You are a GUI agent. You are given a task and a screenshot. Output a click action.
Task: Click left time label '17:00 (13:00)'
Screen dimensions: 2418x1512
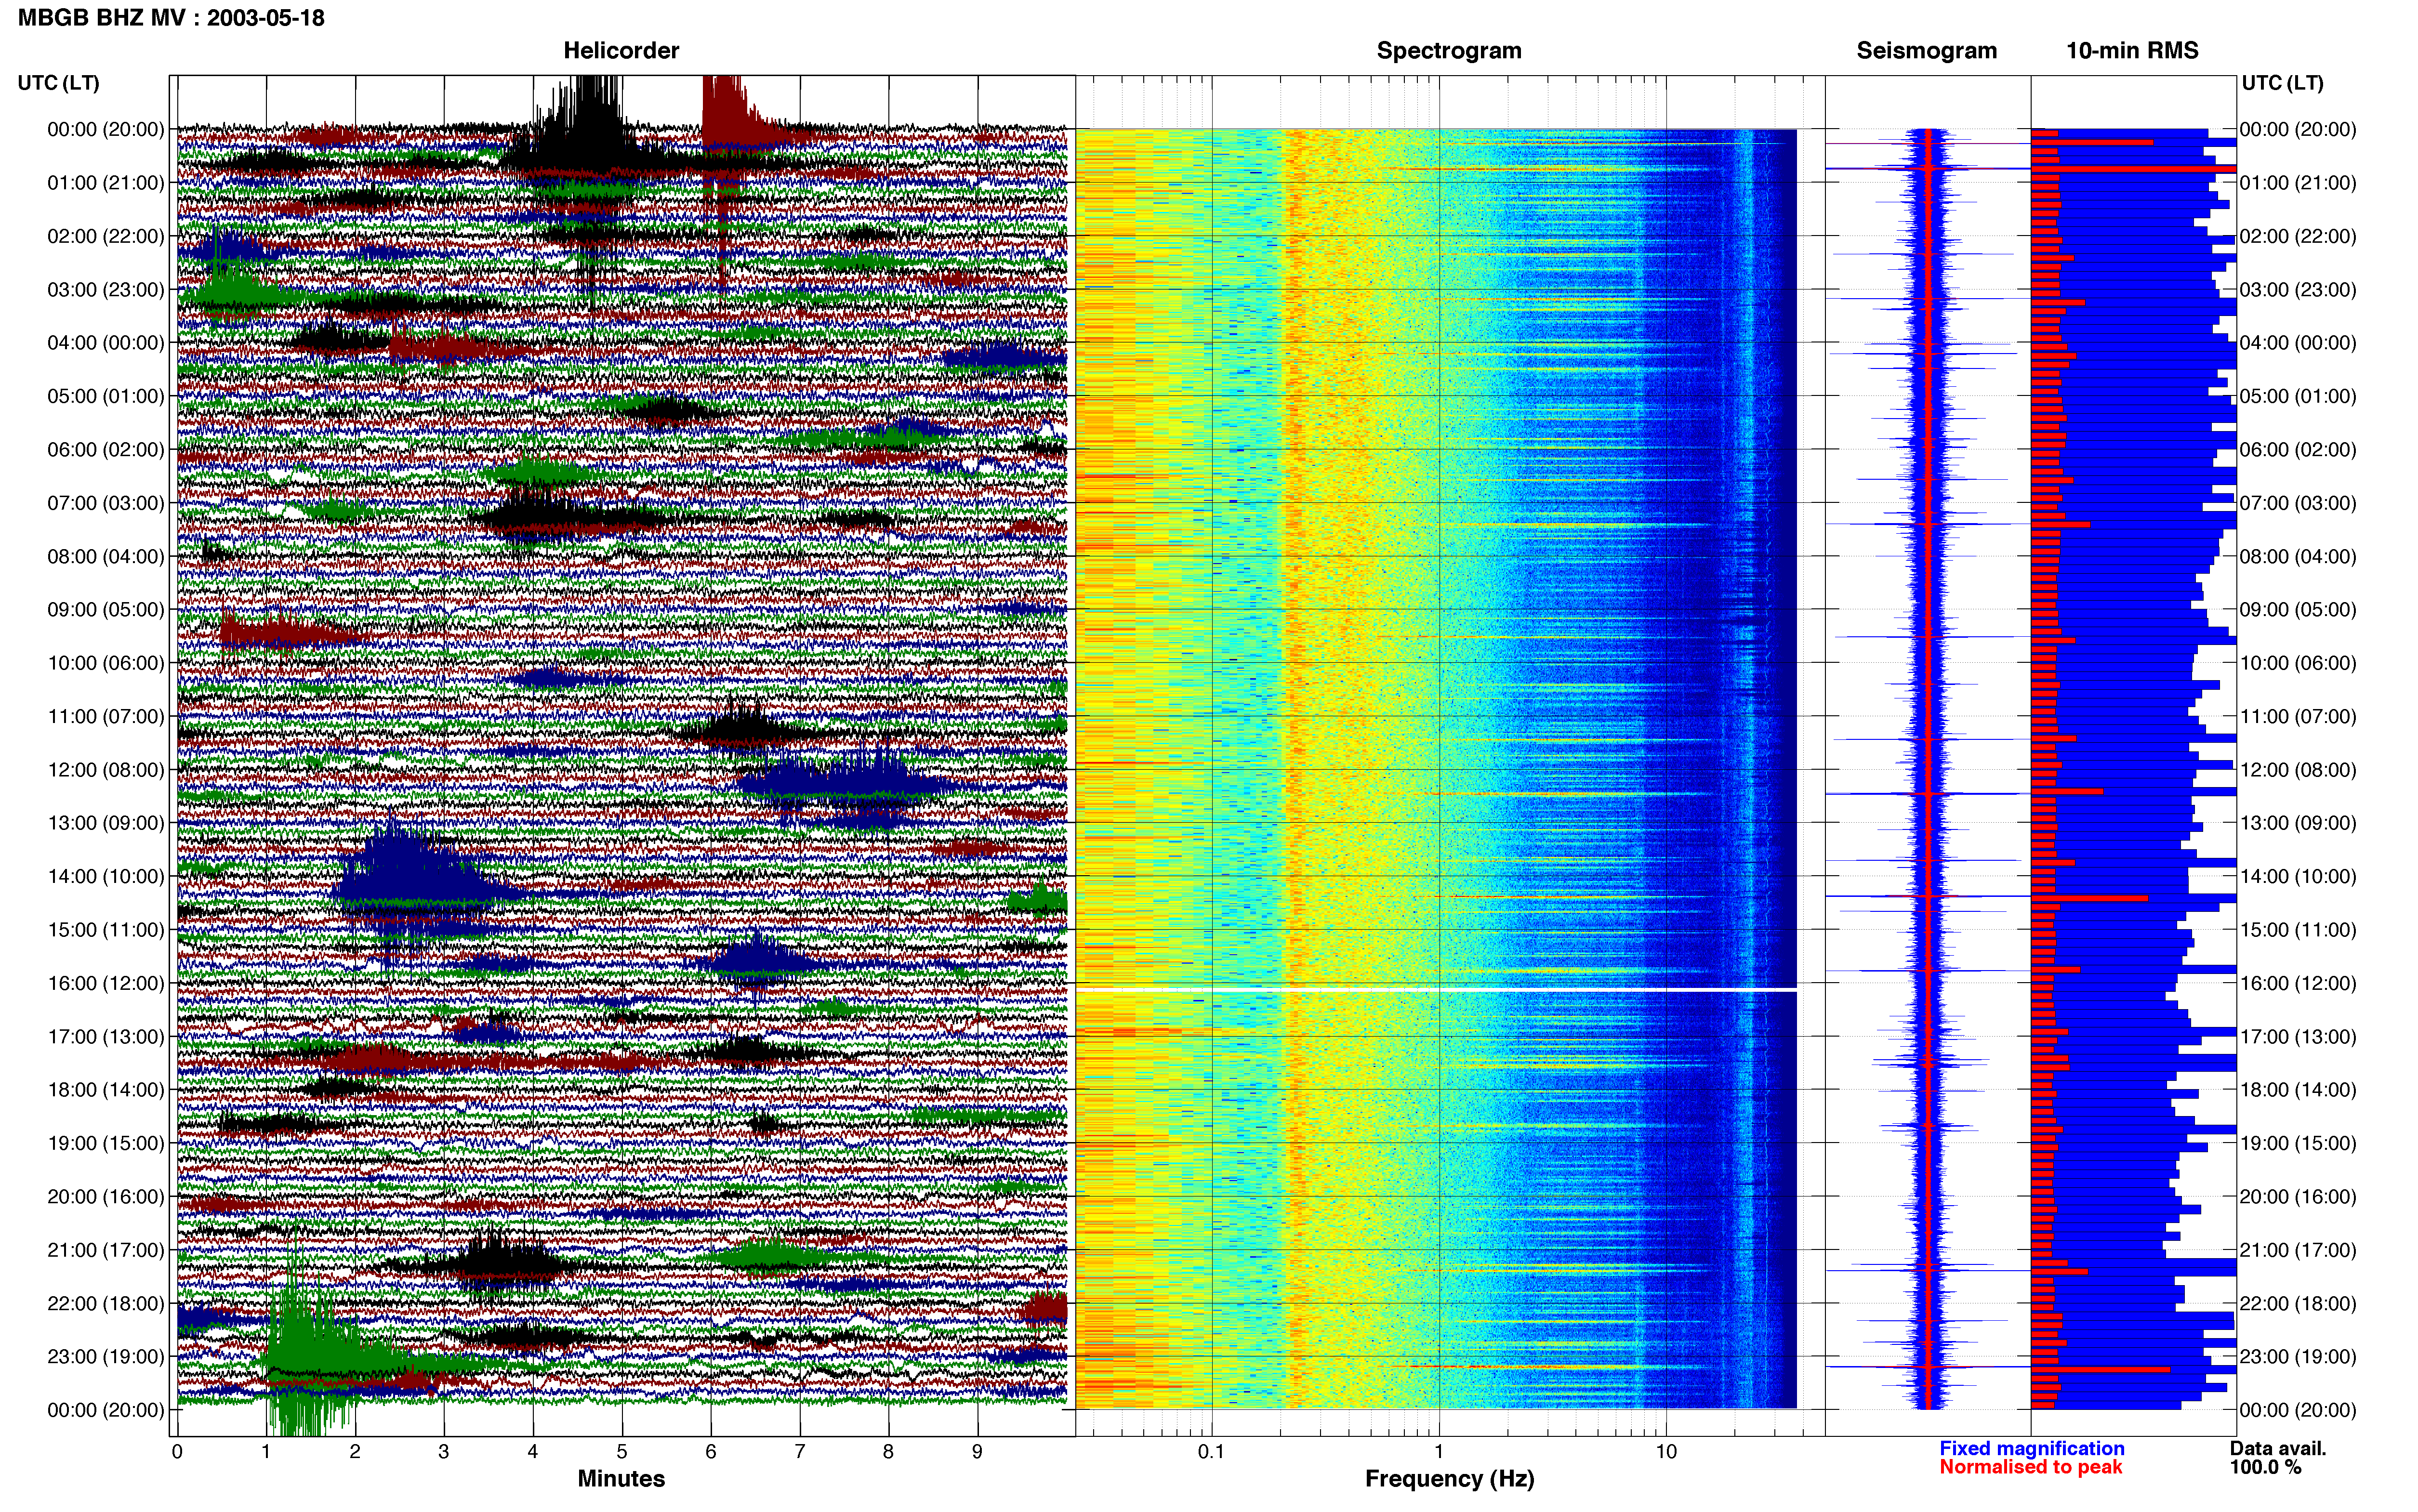point(106,1037)
